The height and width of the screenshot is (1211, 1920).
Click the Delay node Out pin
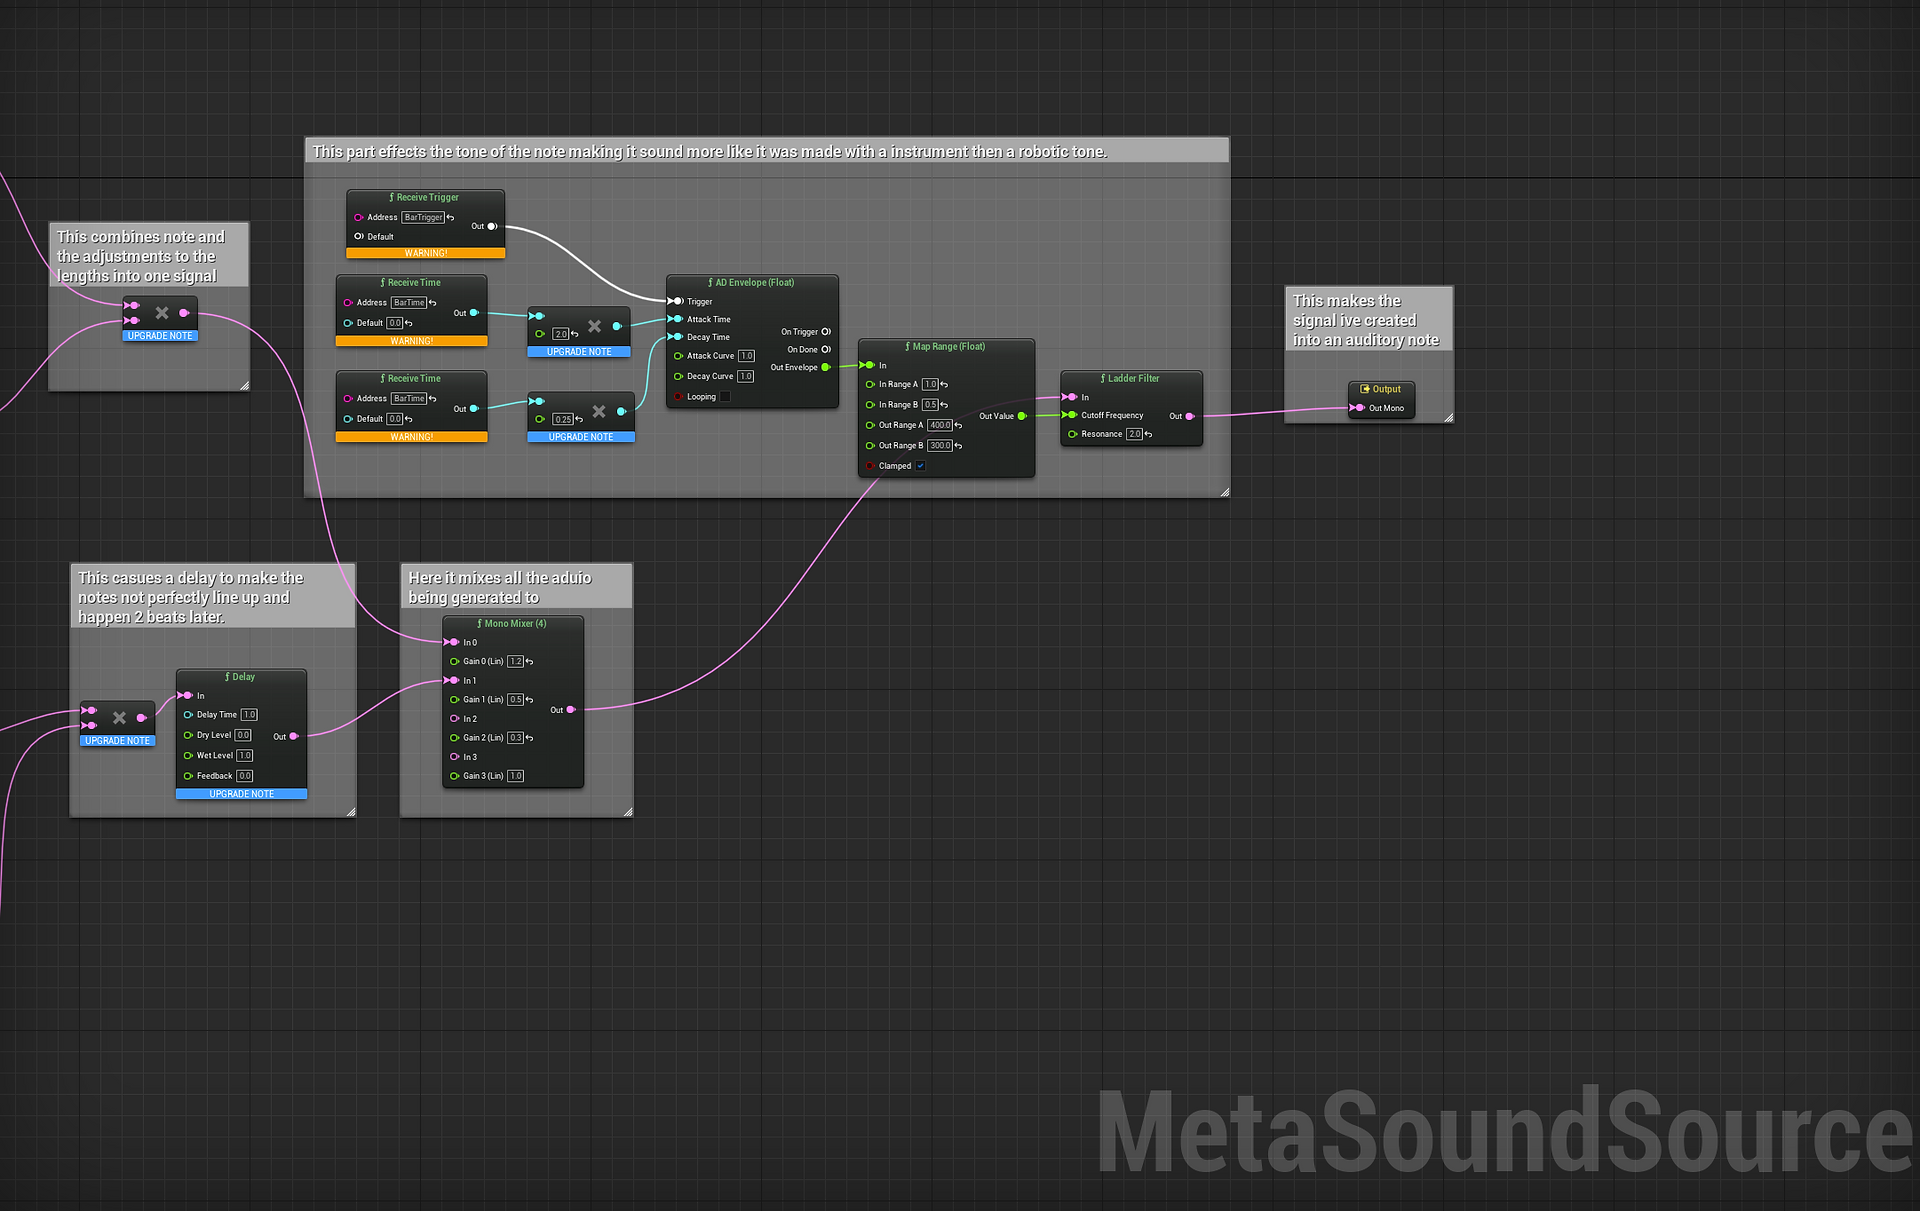(293, 736)
